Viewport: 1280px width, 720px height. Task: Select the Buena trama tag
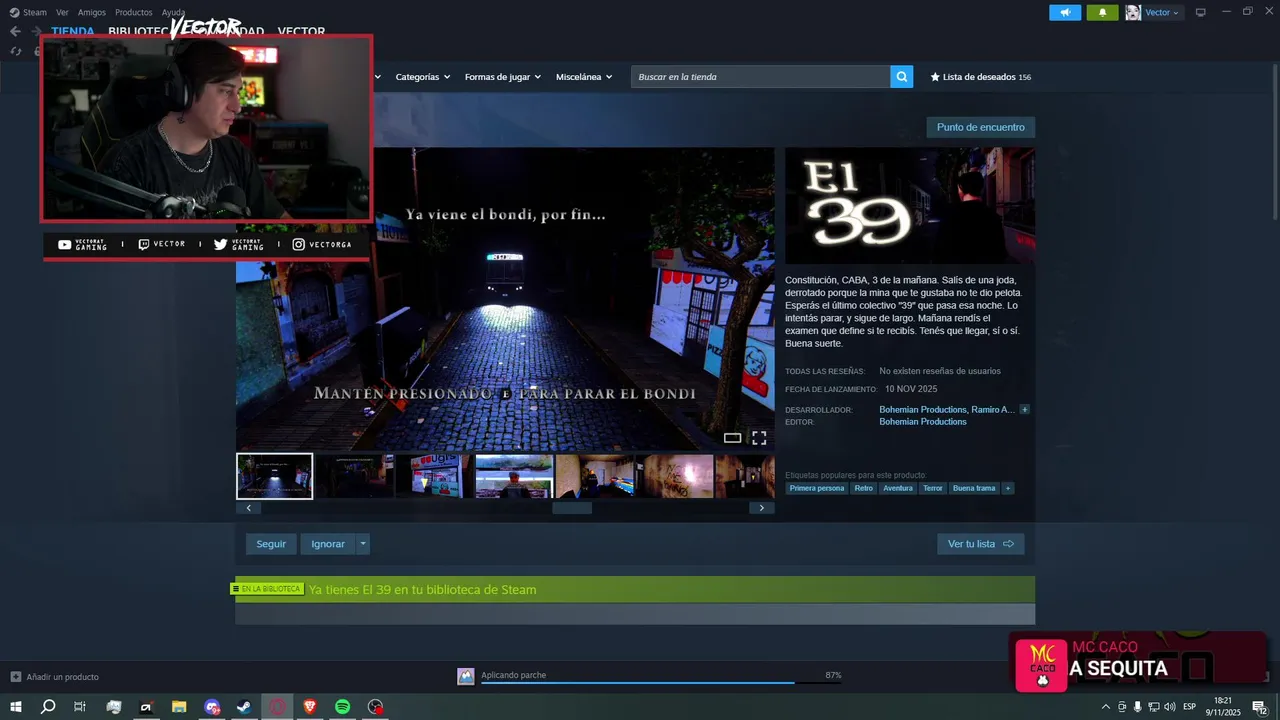coord(974,488)
